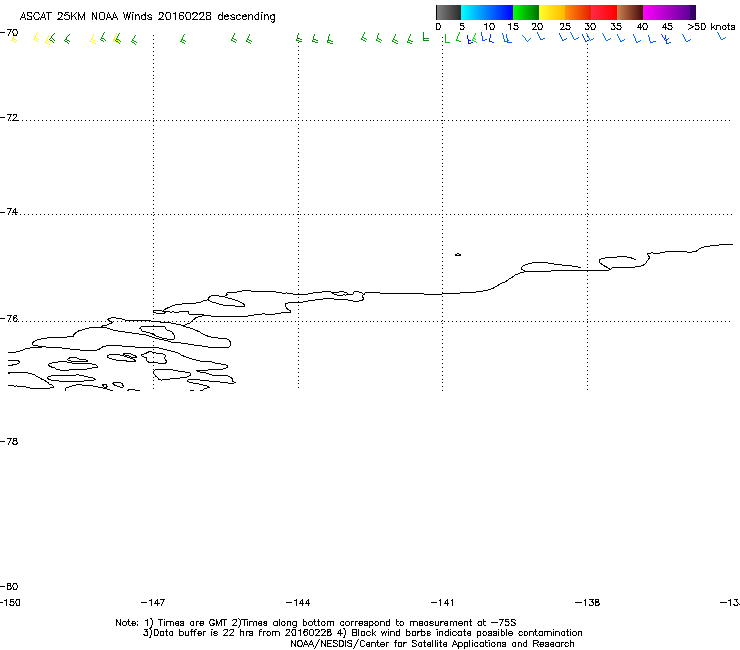Click the '25' legend scale label

(x=565, y=27)
